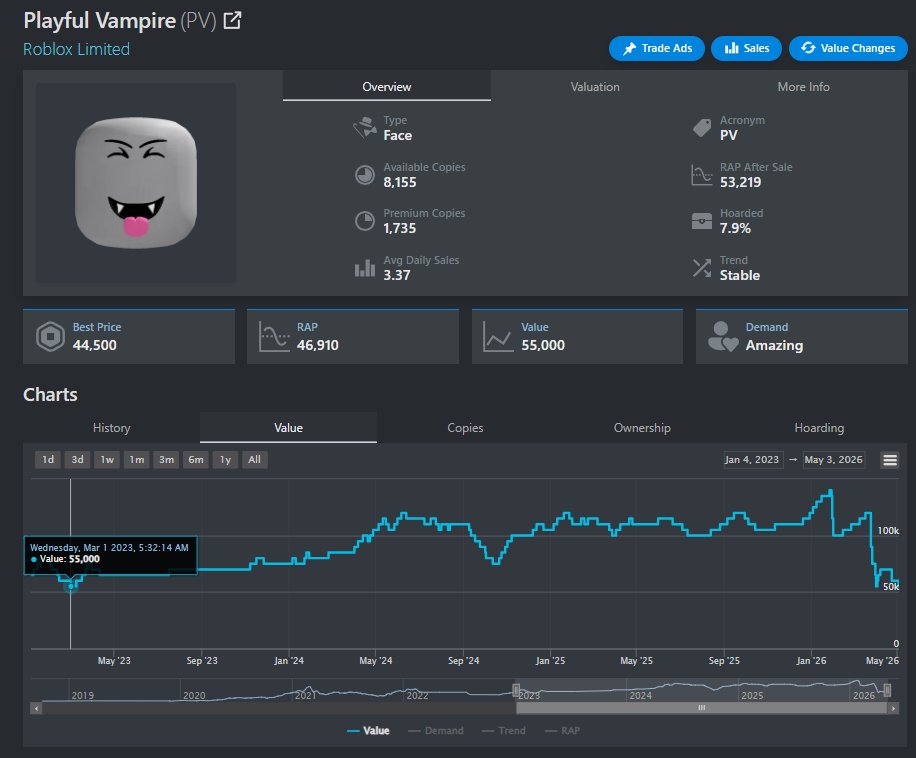Click the RAP After Sale chart icon

click(x=702, y=175)
